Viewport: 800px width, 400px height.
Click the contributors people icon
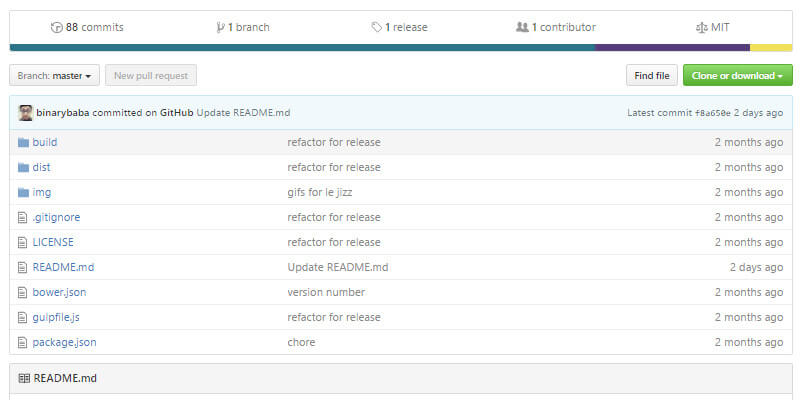click(522, 27)
